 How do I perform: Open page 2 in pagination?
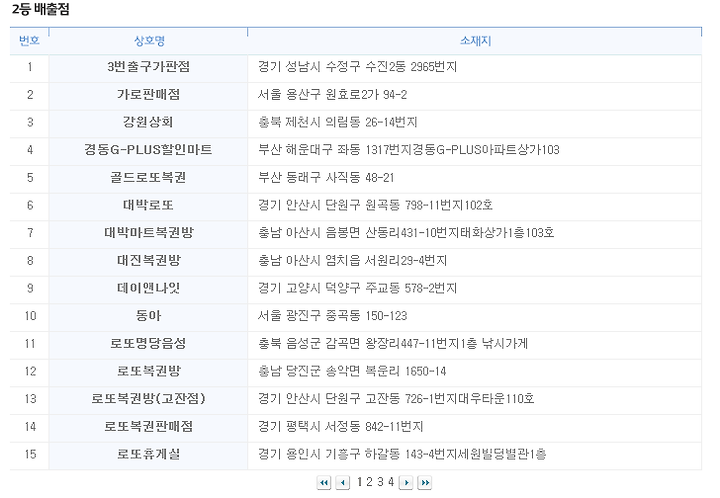(x=369, y=482)
